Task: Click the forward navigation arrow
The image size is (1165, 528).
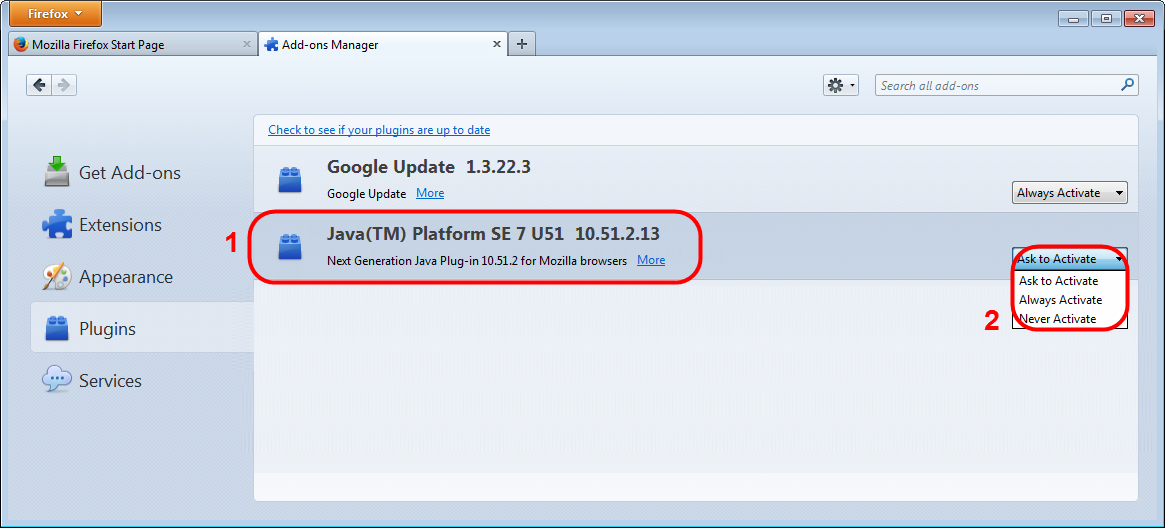Action: [x=64, y=85]
